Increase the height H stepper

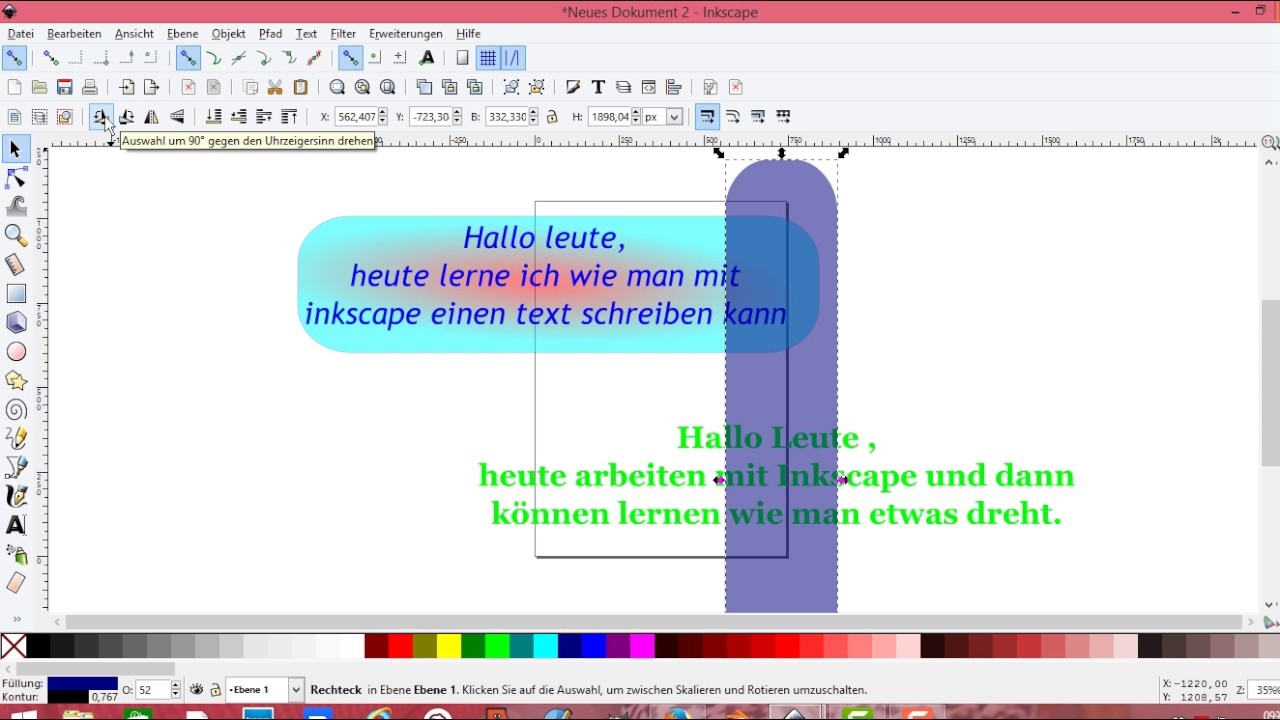634,112
